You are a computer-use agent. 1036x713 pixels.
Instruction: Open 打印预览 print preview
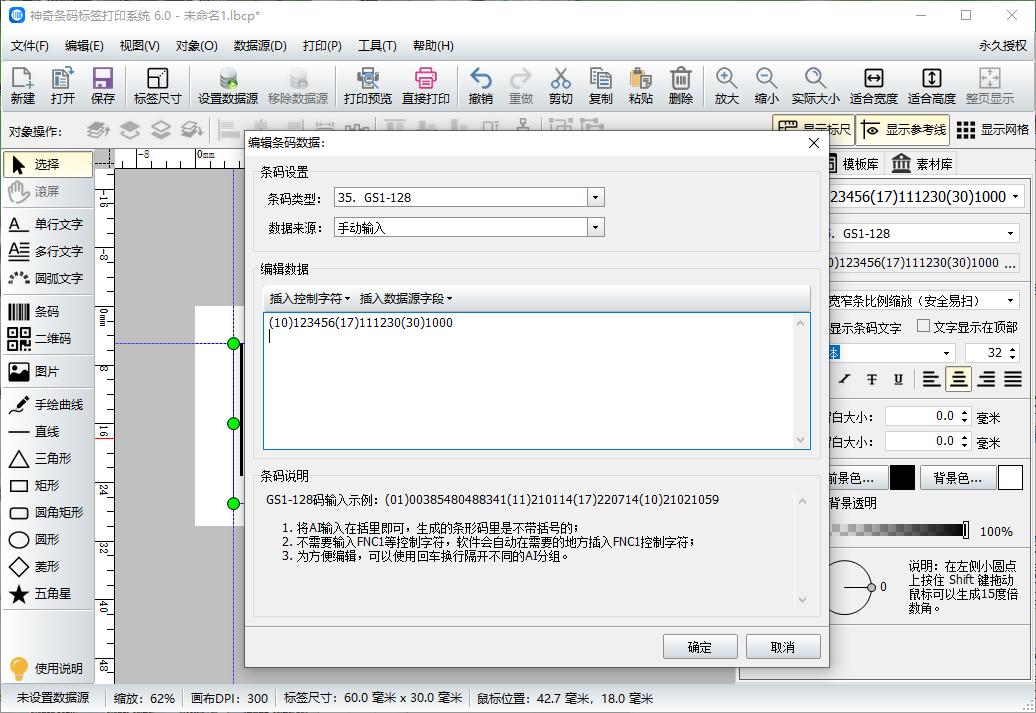coord(369,85)
